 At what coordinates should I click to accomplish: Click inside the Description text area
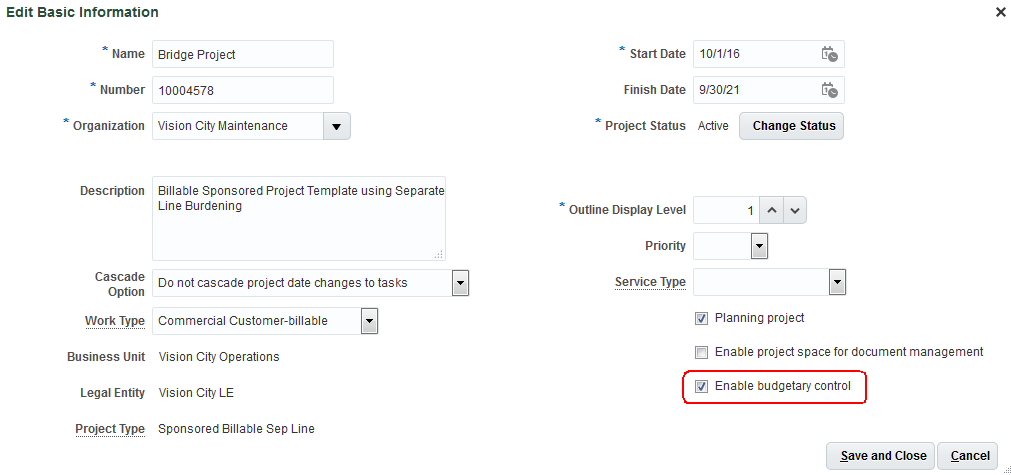pos(298,218)
